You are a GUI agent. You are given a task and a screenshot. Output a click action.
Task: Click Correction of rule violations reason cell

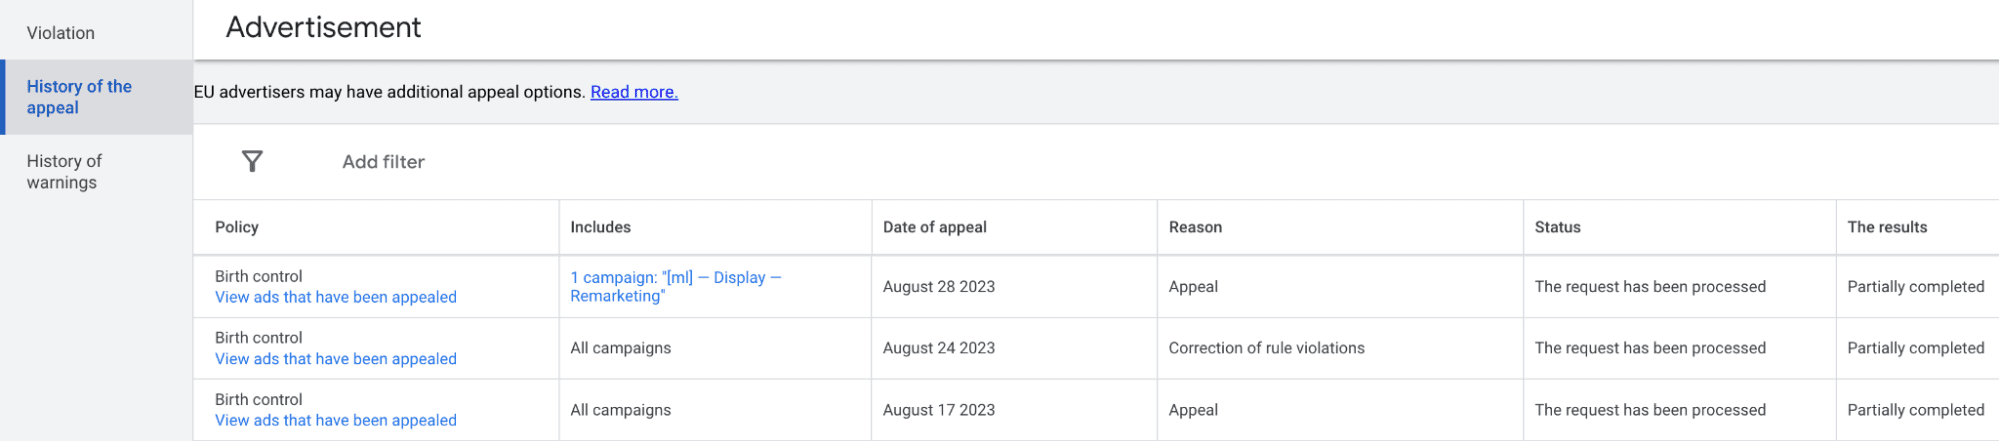(1266, 348)
